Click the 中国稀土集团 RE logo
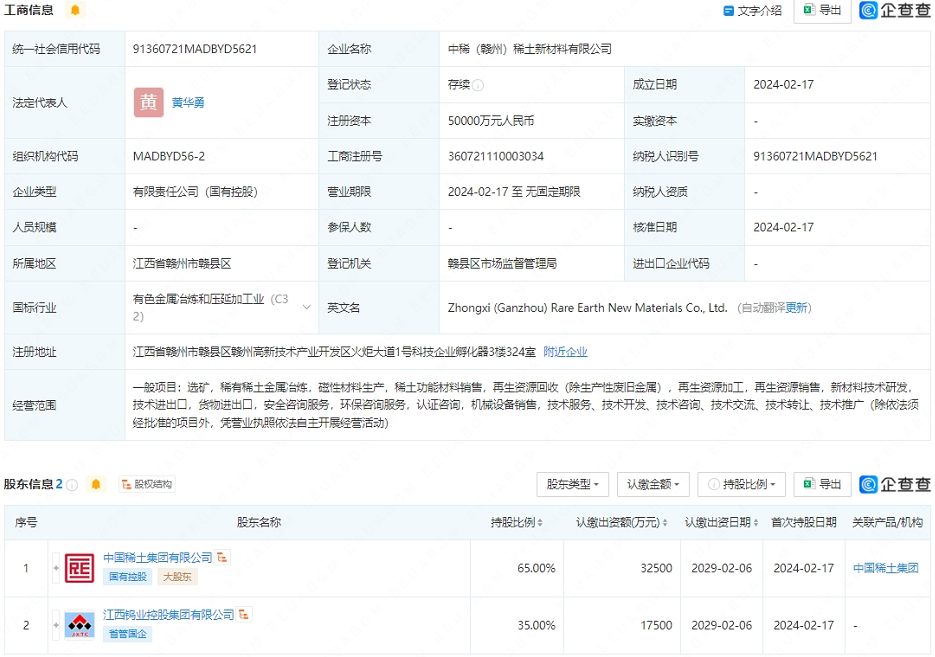935x657 pixels. click(79, 568)
